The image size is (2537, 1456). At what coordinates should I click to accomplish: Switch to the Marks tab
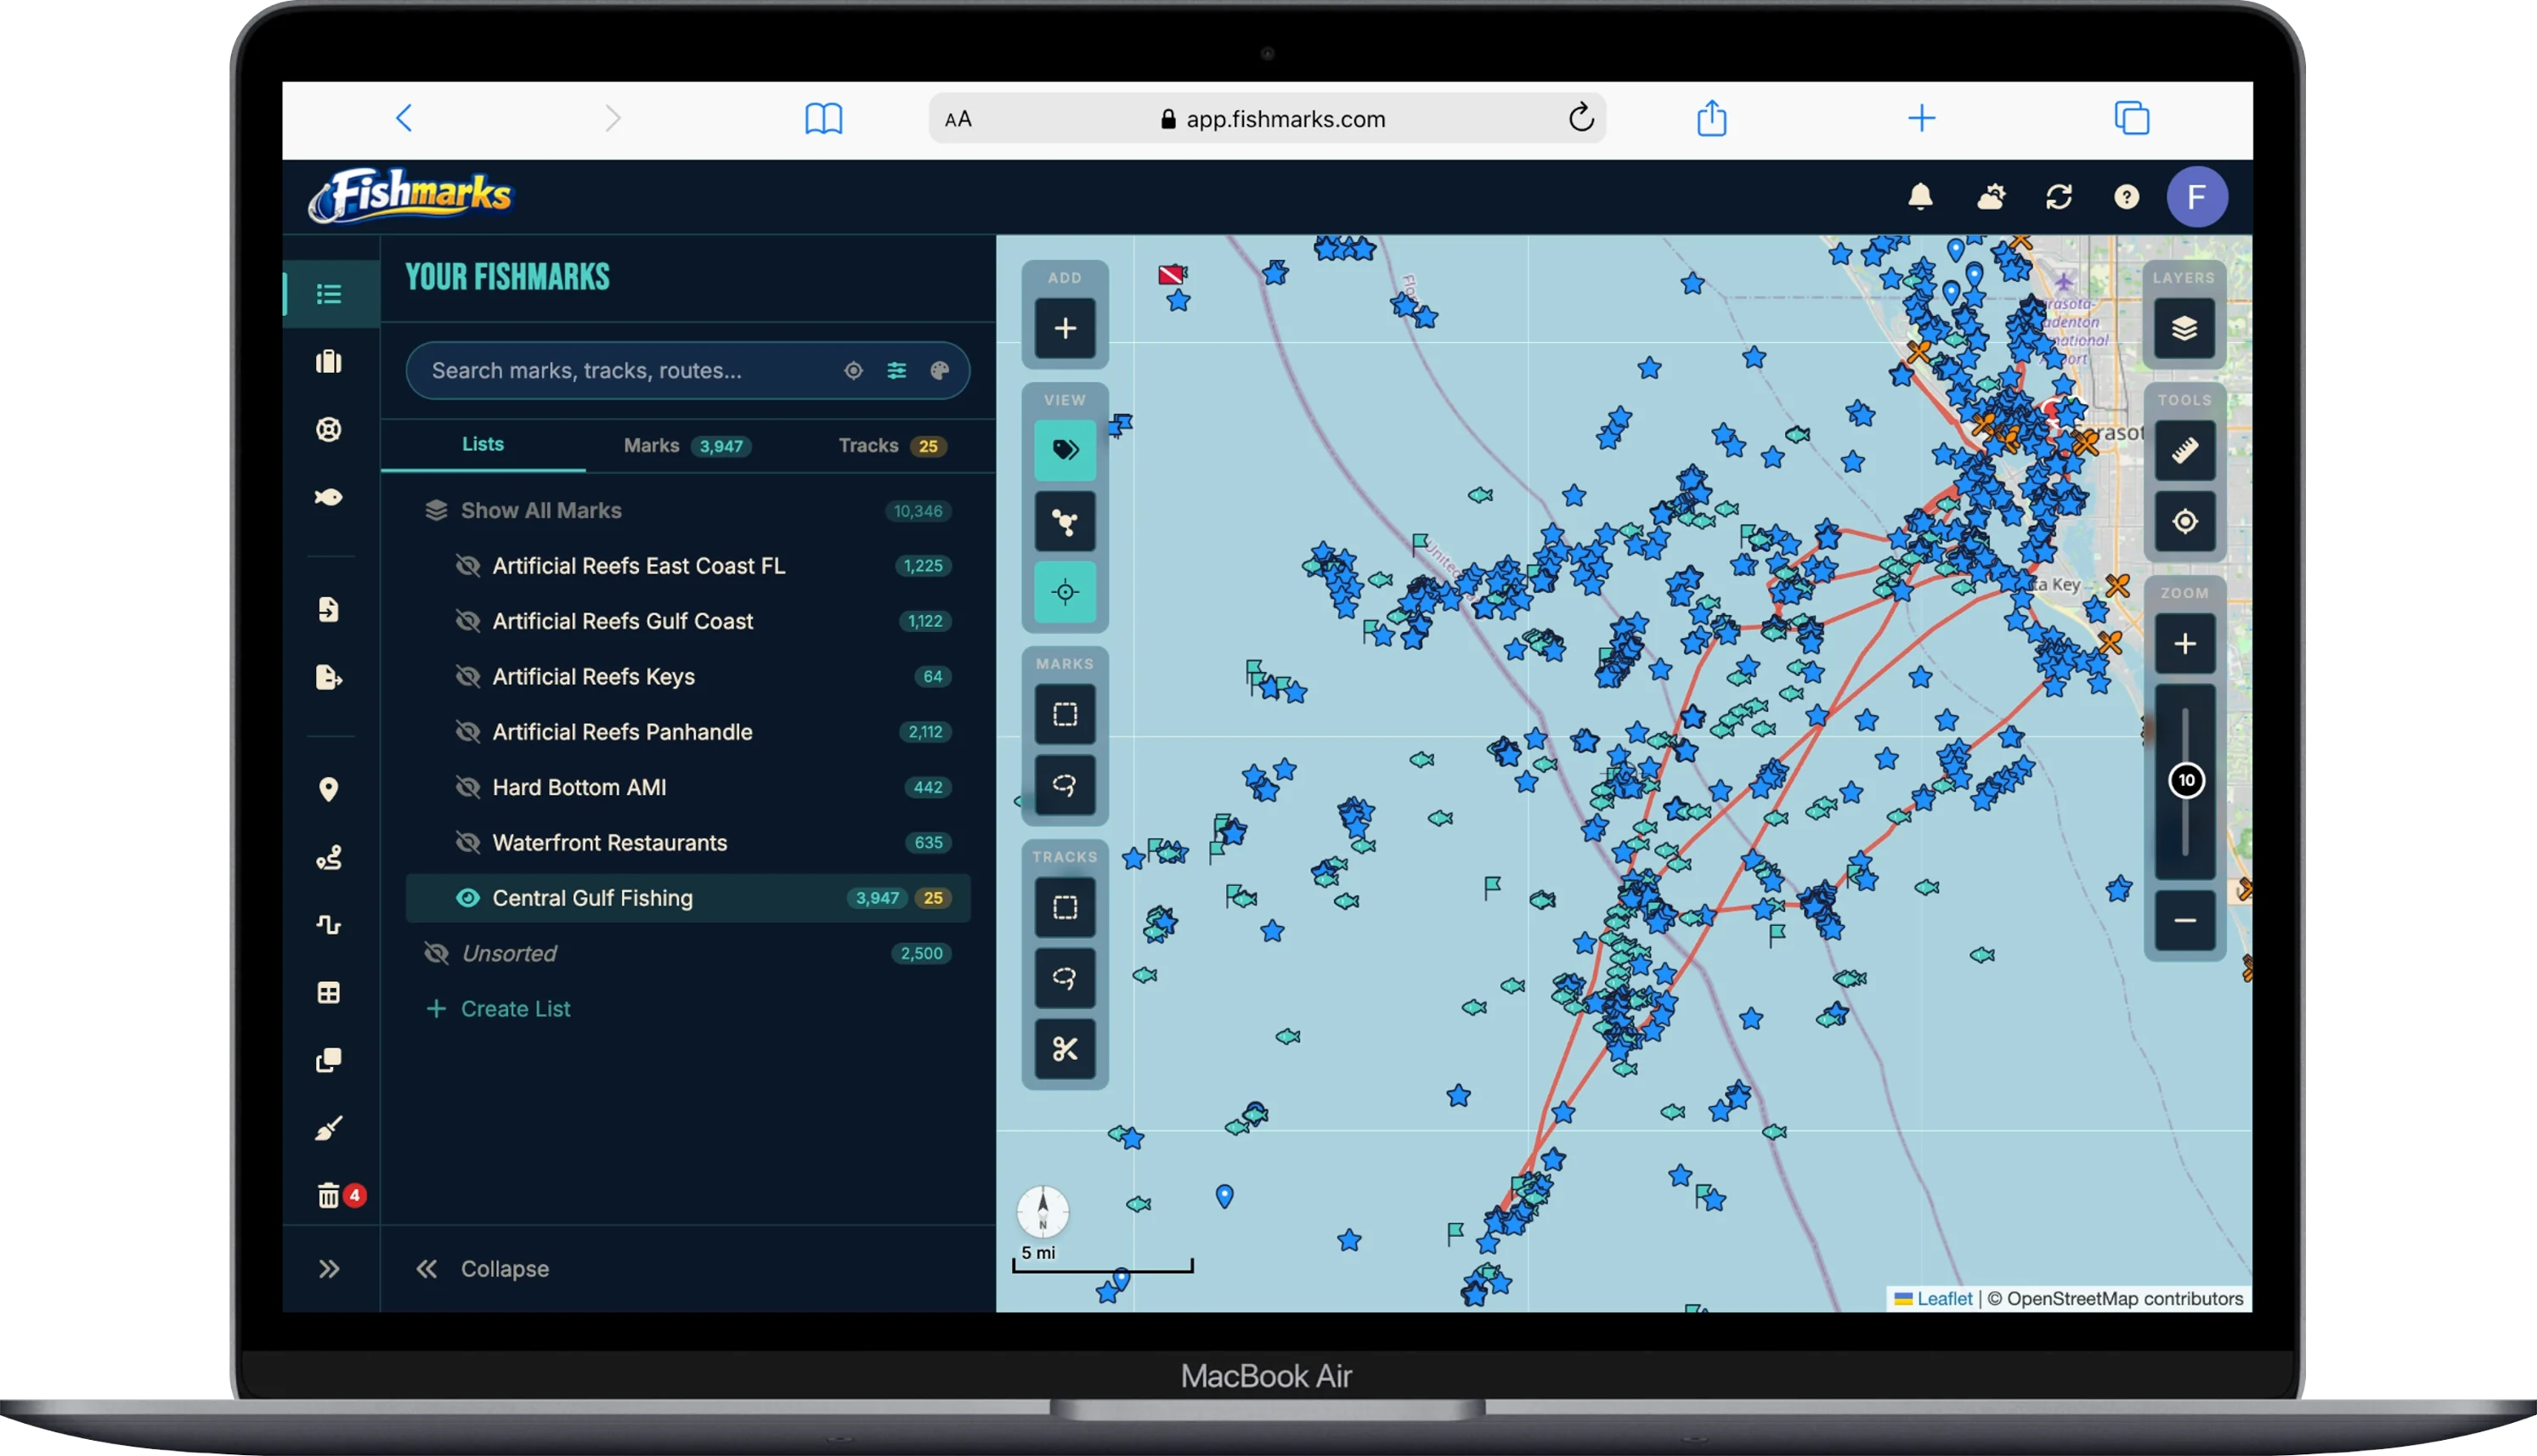point(688,446)
